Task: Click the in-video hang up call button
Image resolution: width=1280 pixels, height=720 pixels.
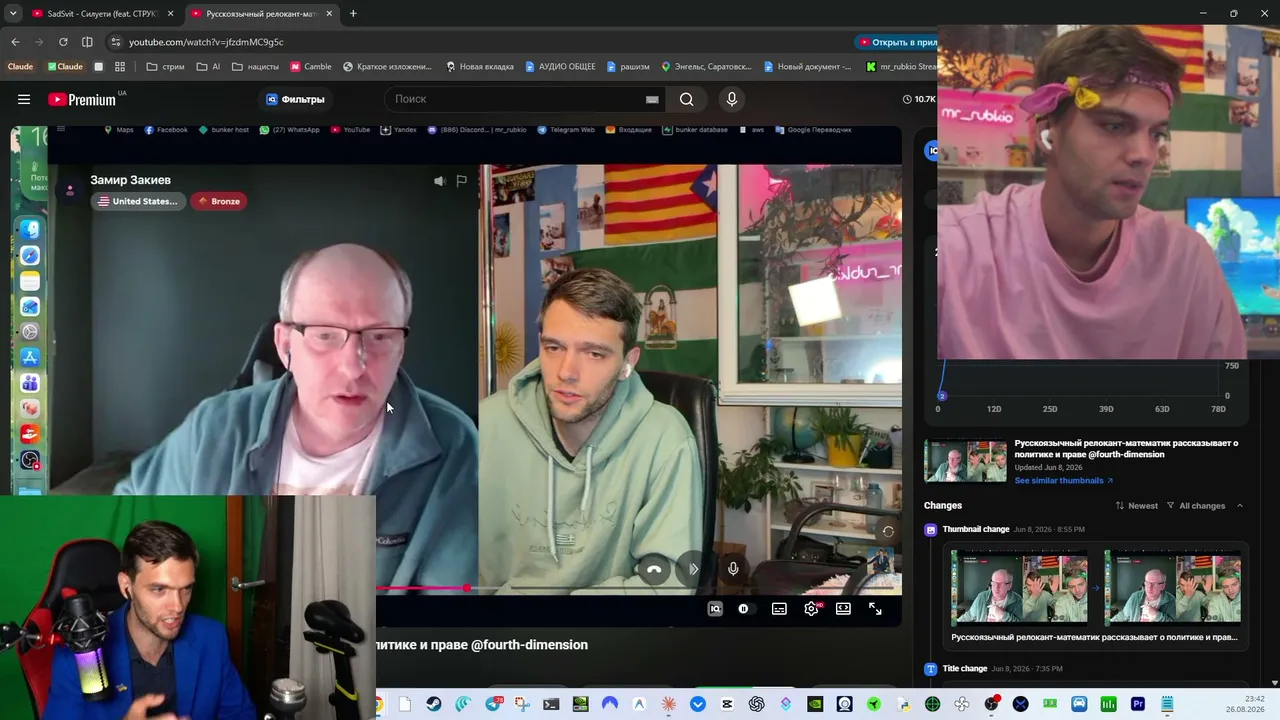Action: click(654, 569)
